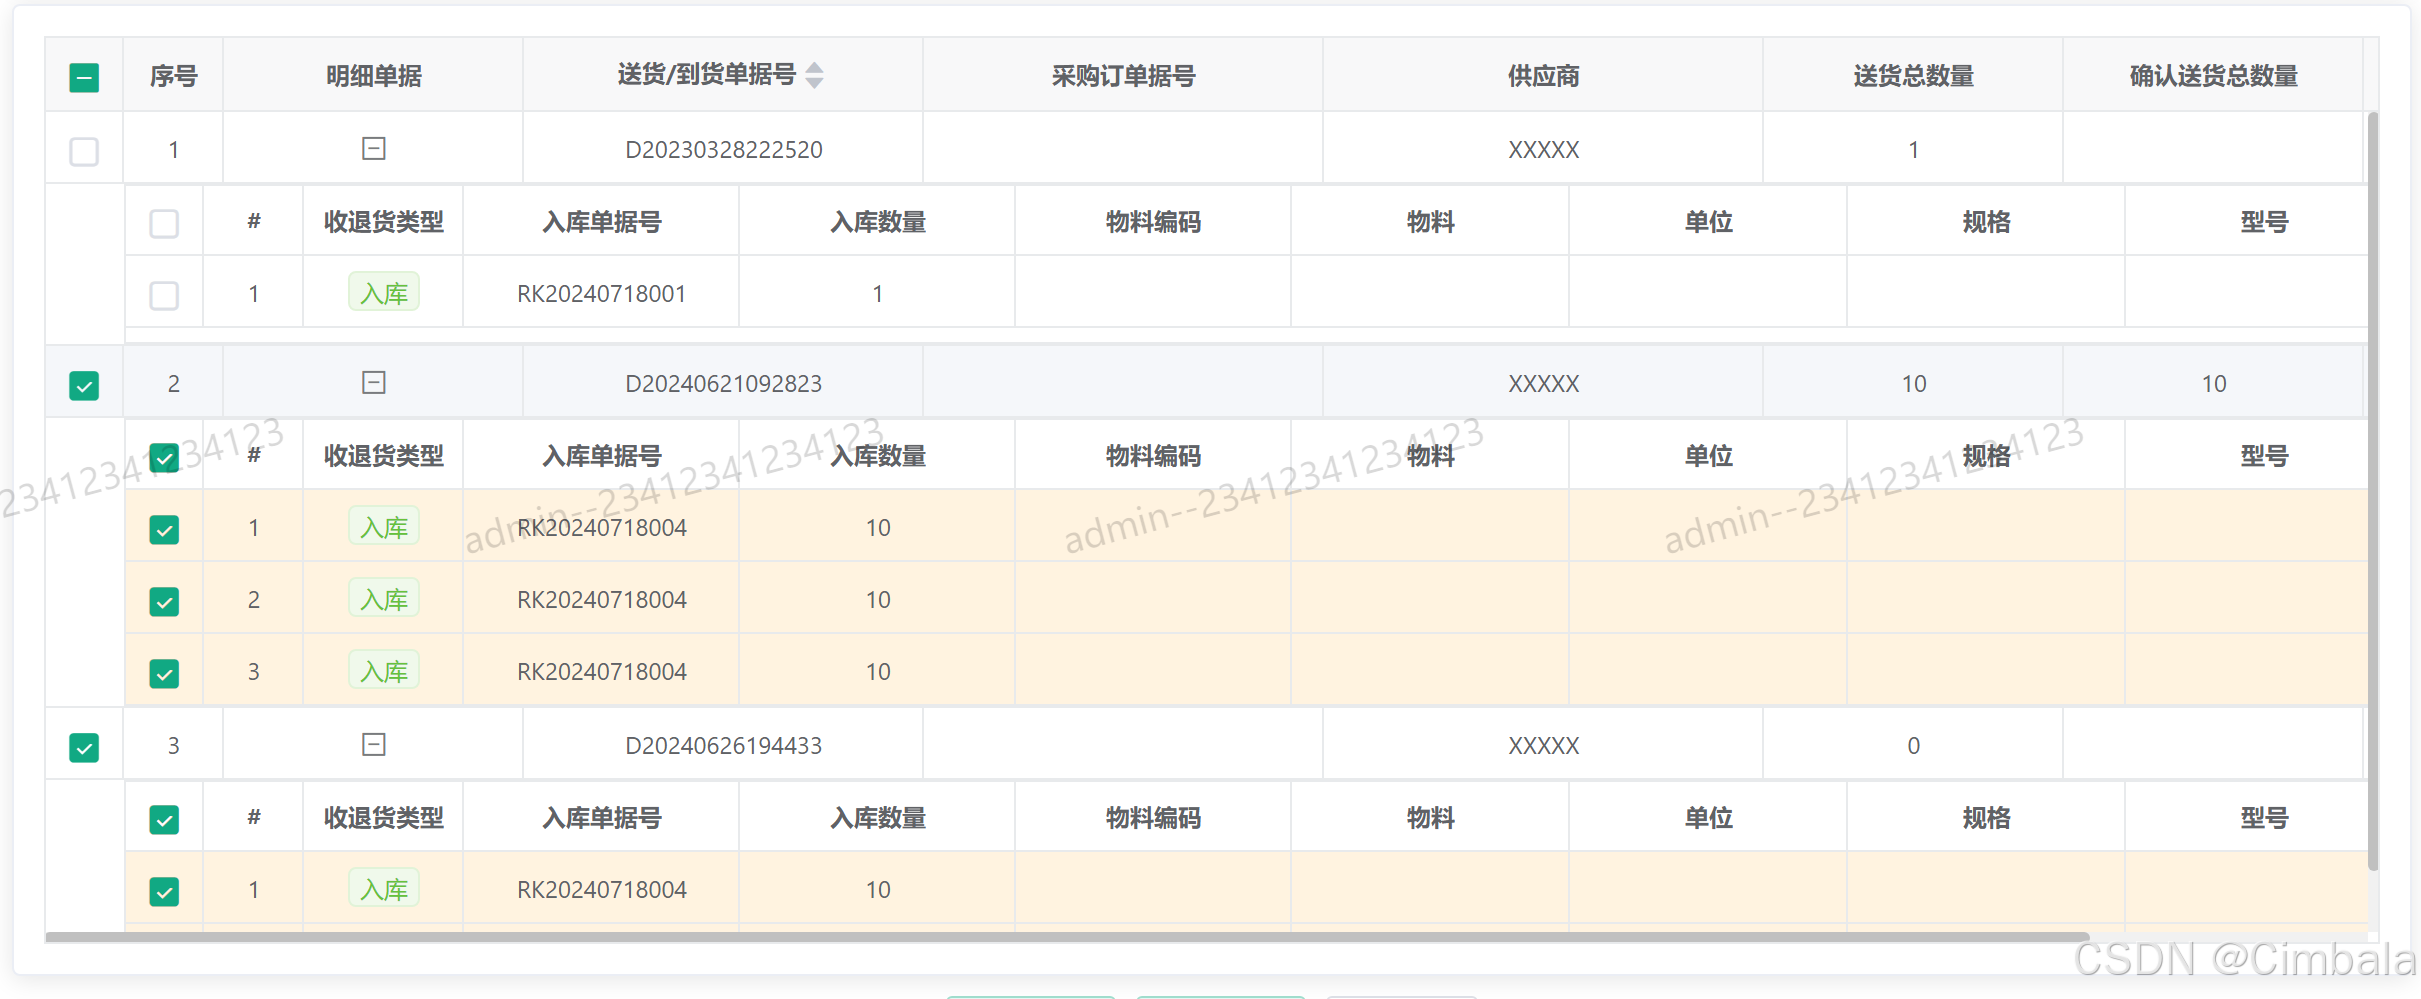Viewport: 2421px width, 999px height.
Task: Uncheck sub-row 3 under D20240621092823
Action: pyautogui.click(x=164, y=673)
